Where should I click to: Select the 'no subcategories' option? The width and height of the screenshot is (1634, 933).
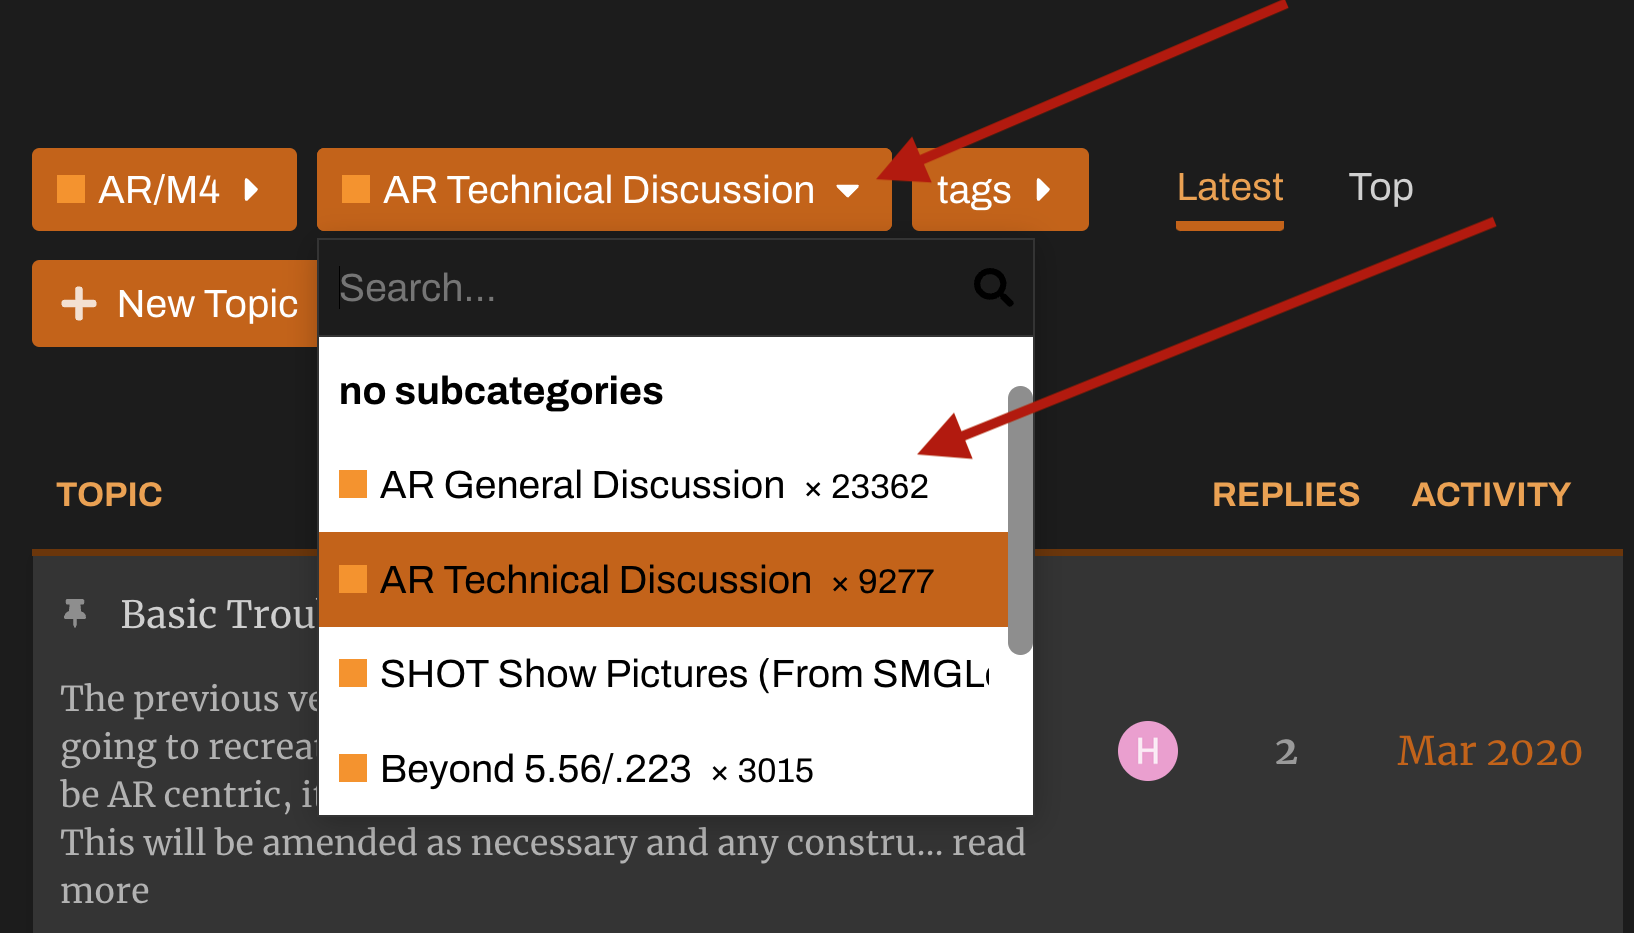(x=501, y=391)
